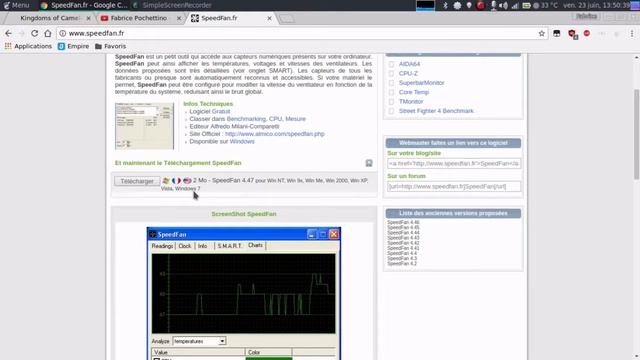Viewport: 640px width, 360px height.
Task: Open the SuperbarMonitor link
Action: click(422, 83)
